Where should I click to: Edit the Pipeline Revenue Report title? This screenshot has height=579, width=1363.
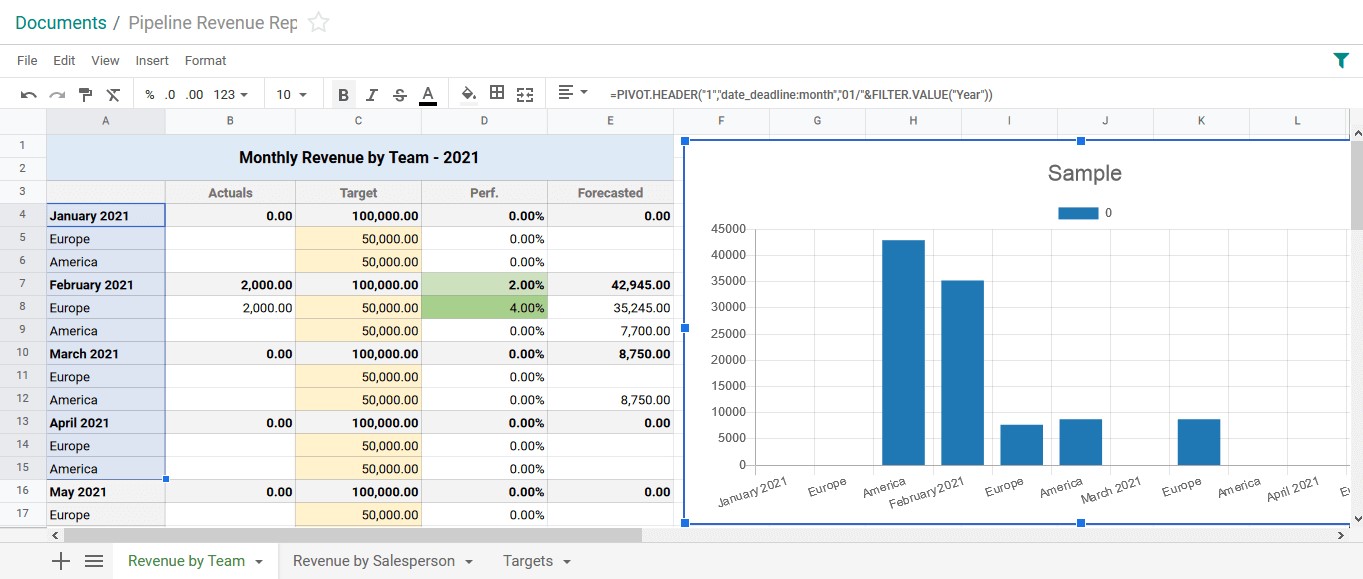coord(212,22)
